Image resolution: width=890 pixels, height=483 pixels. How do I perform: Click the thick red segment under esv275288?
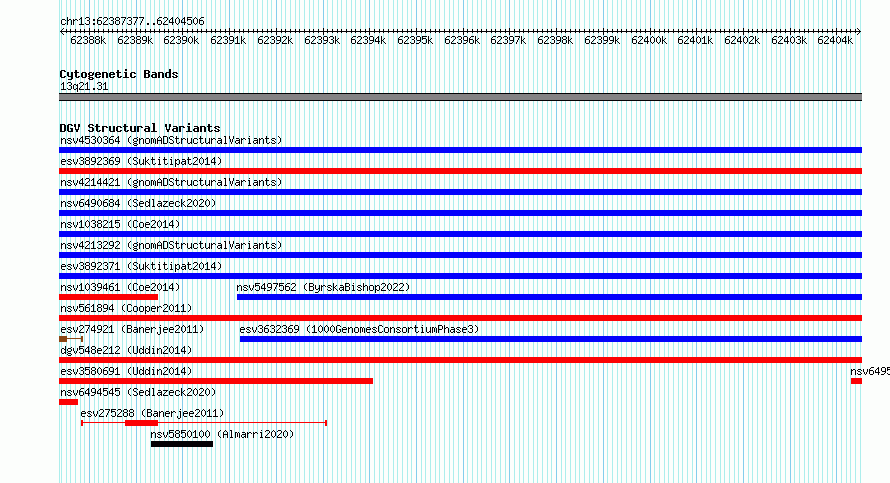tap(141, 423)
